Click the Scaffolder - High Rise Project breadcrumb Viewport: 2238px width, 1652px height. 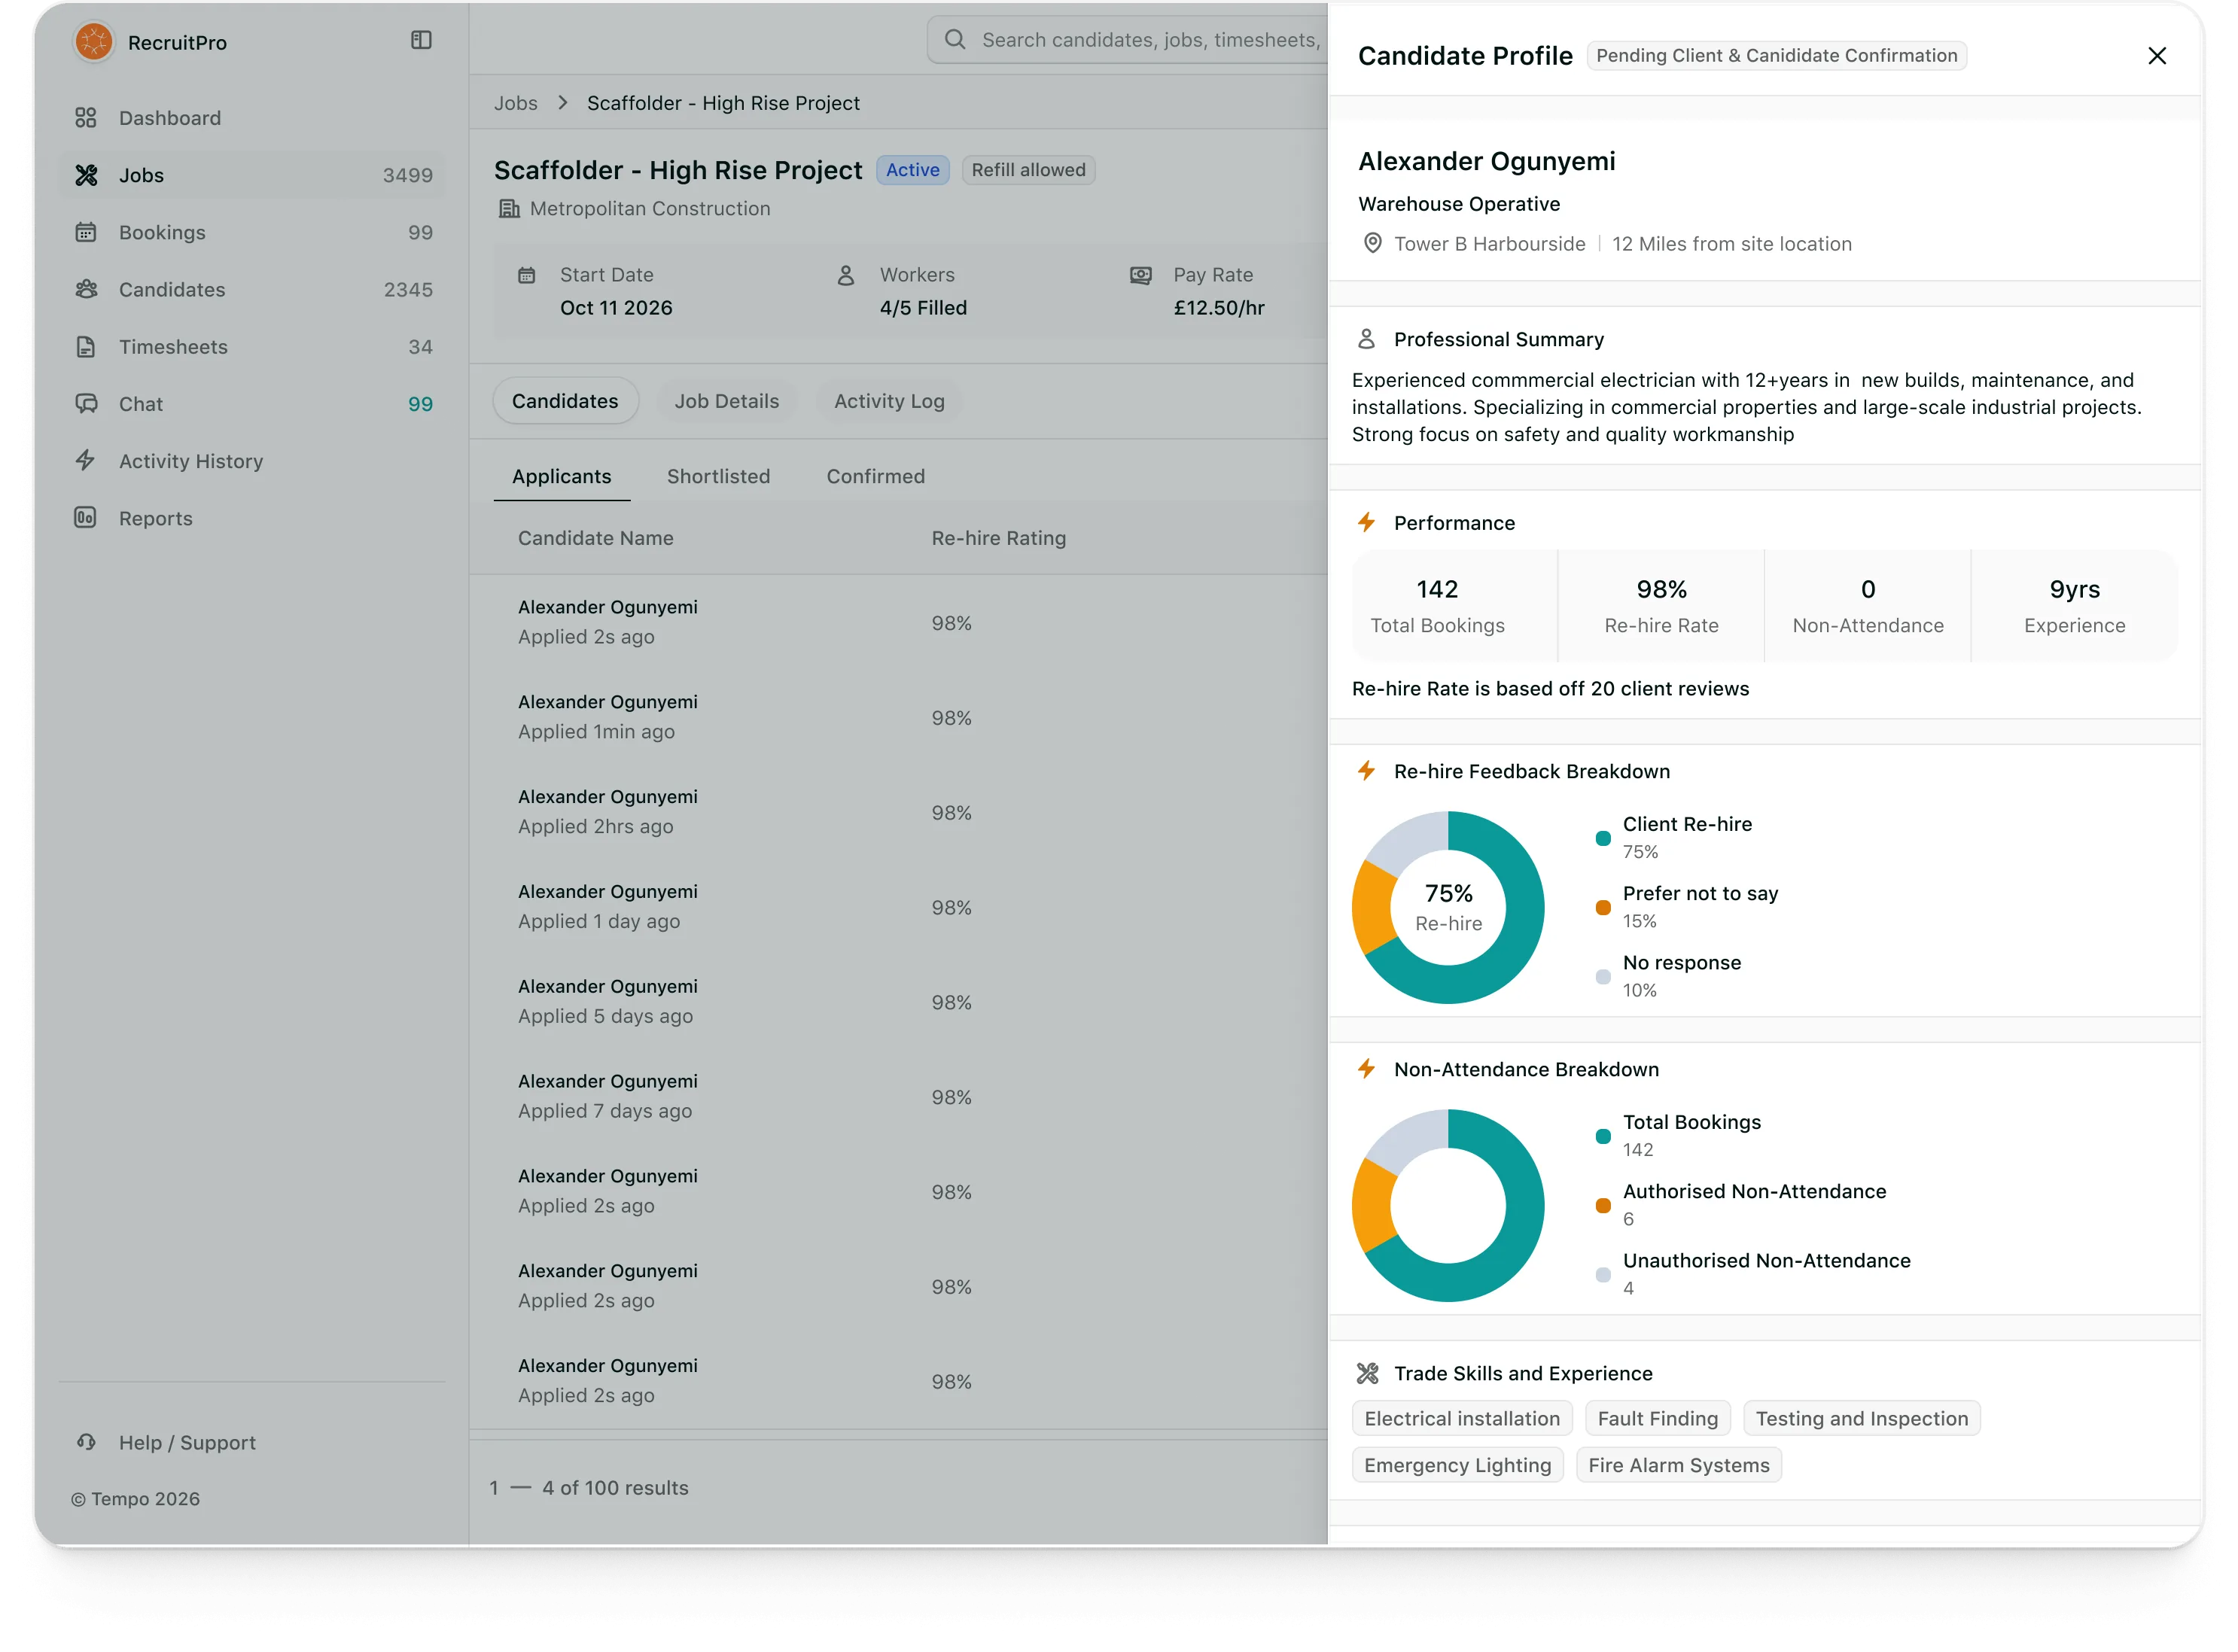(x=723, y=103)
